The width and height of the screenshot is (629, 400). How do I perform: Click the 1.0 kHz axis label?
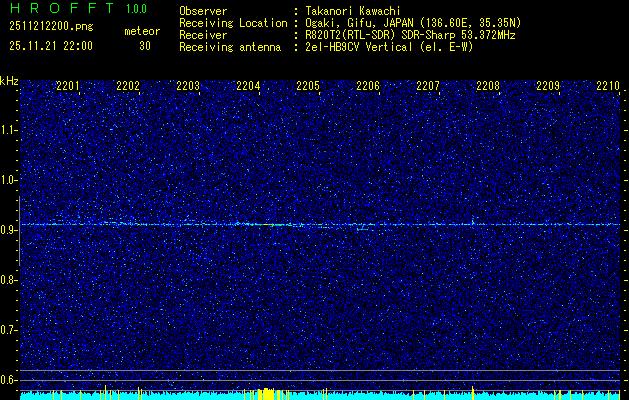[8, 181]
